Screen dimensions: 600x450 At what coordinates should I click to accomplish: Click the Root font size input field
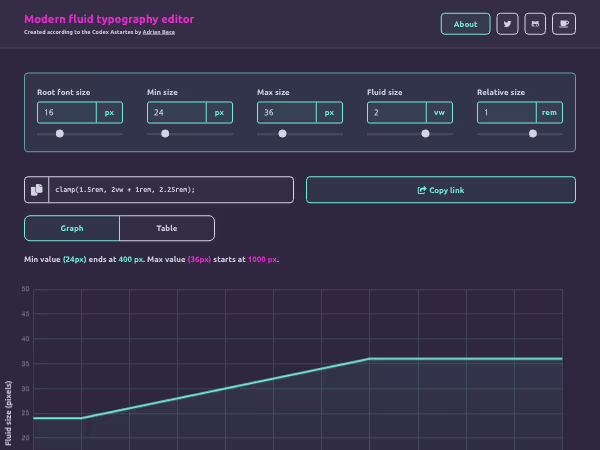tap(67, 112)
